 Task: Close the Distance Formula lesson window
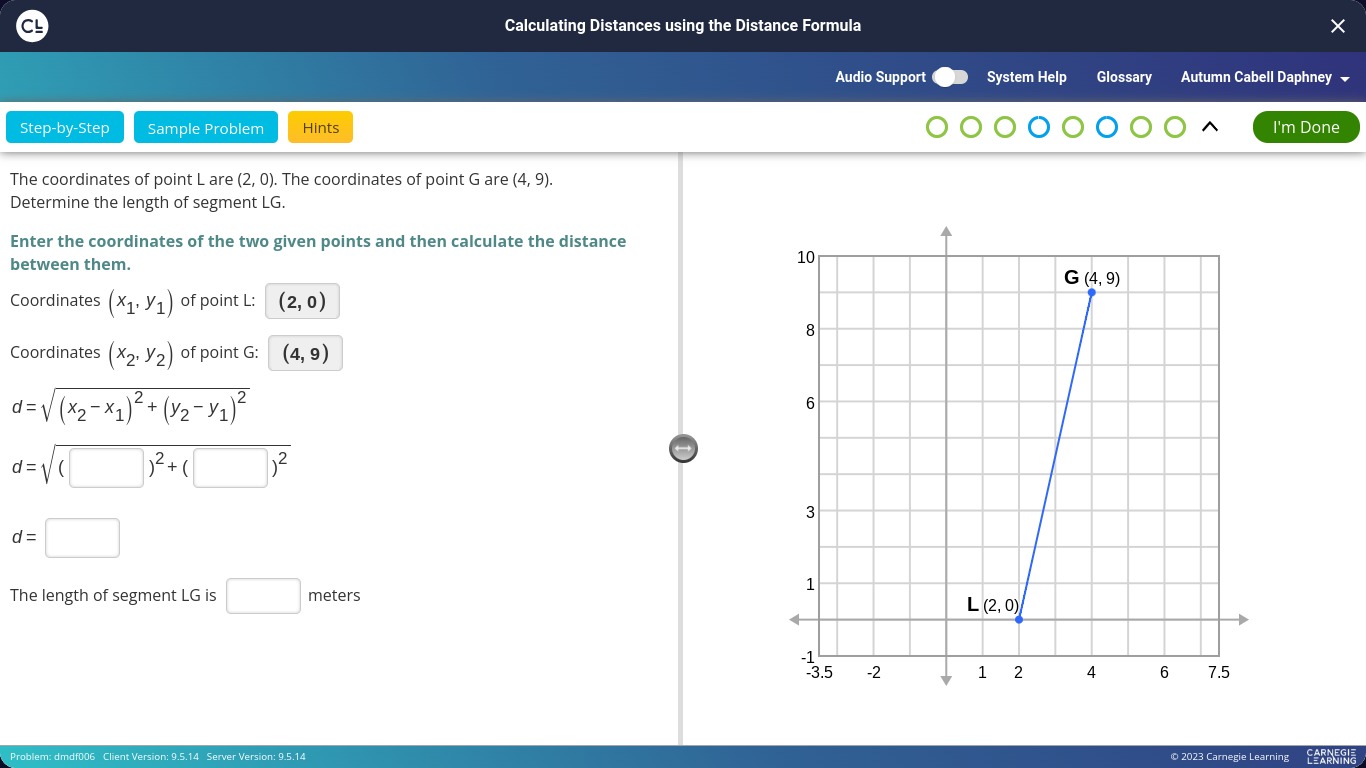(x=1337, y=26)
